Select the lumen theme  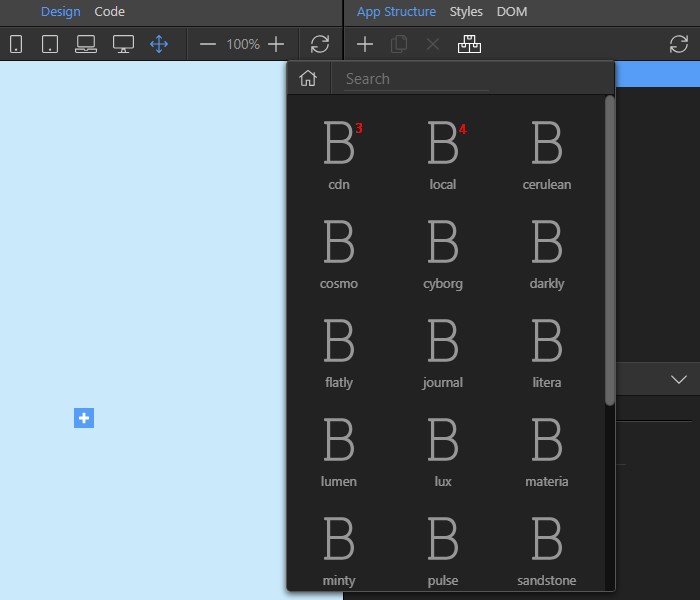pyautogui.click(x=339, y=452)
